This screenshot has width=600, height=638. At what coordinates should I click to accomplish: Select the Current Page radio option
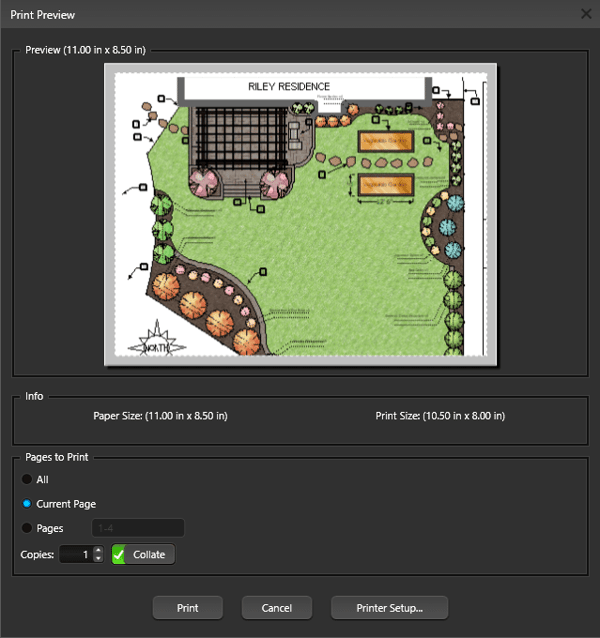27,504
